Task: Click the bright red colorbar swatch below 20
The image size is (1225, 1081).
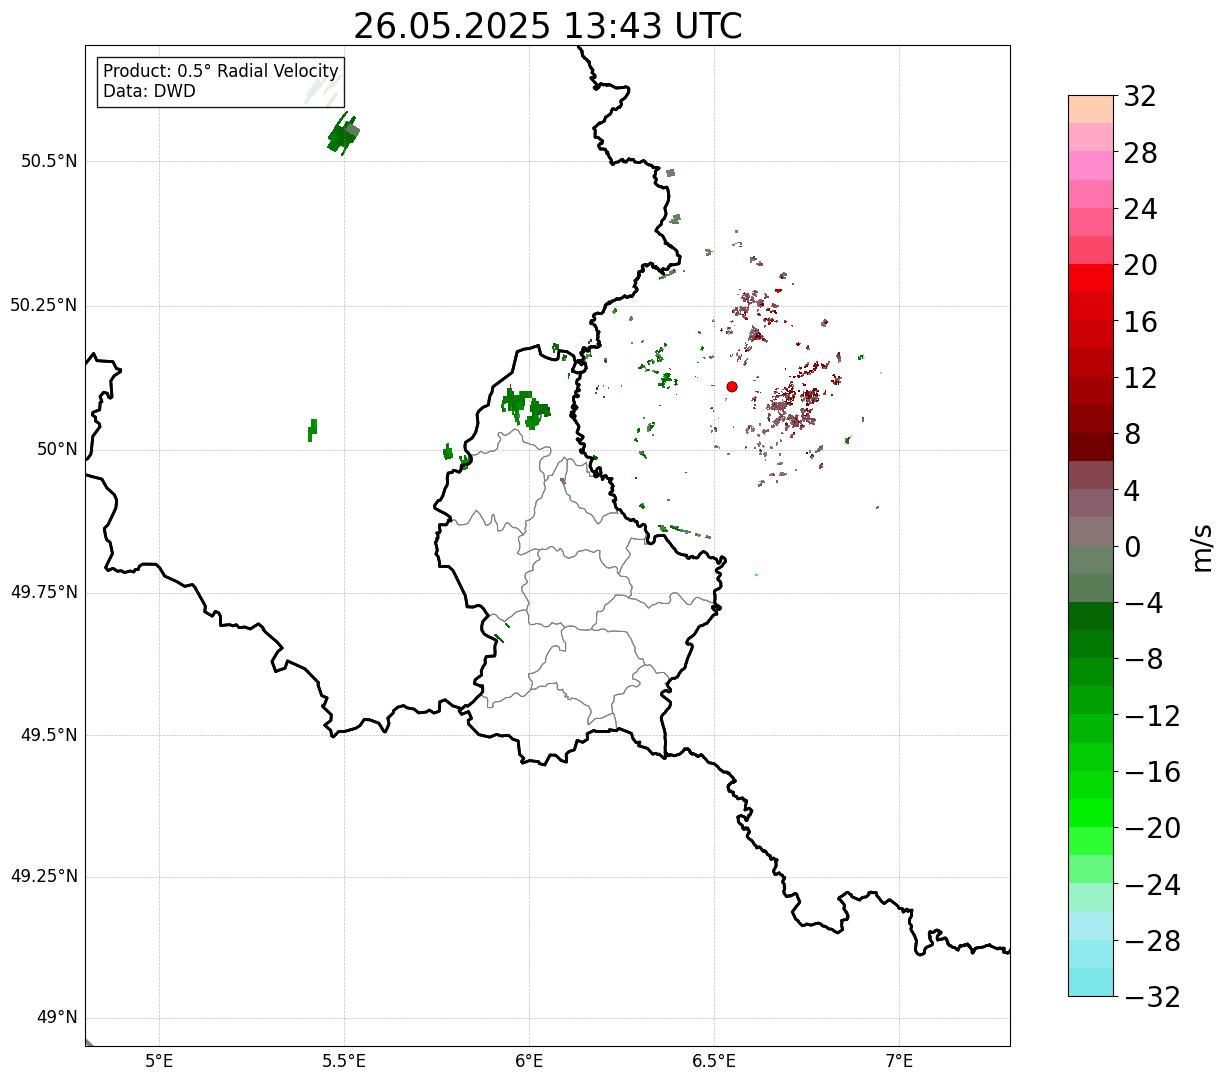Action: pos(1090,278)
